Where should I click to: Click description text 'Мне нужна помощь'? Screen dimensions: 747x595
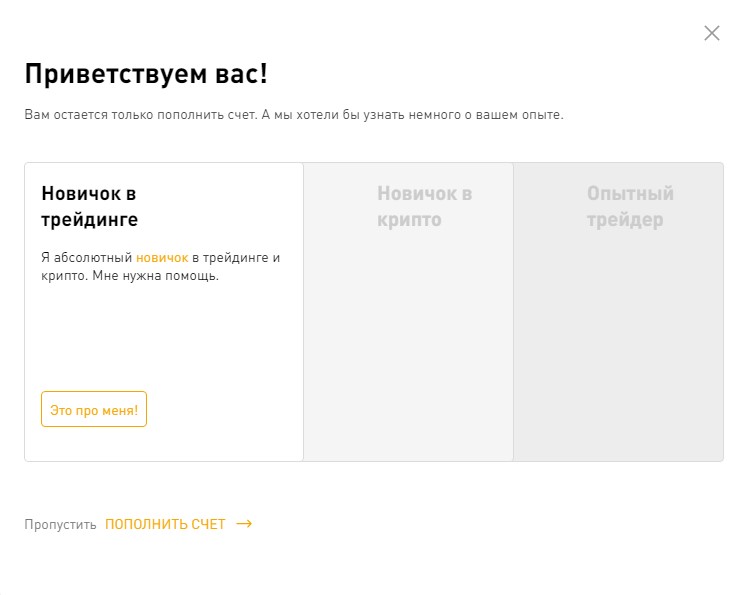(155, 276)
